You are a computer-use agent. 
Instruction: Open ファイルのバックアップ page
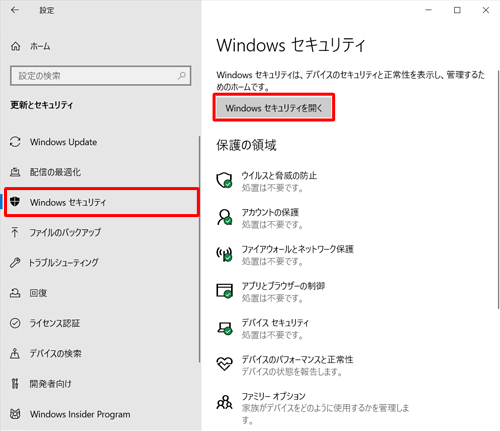(x=65, y=232)
